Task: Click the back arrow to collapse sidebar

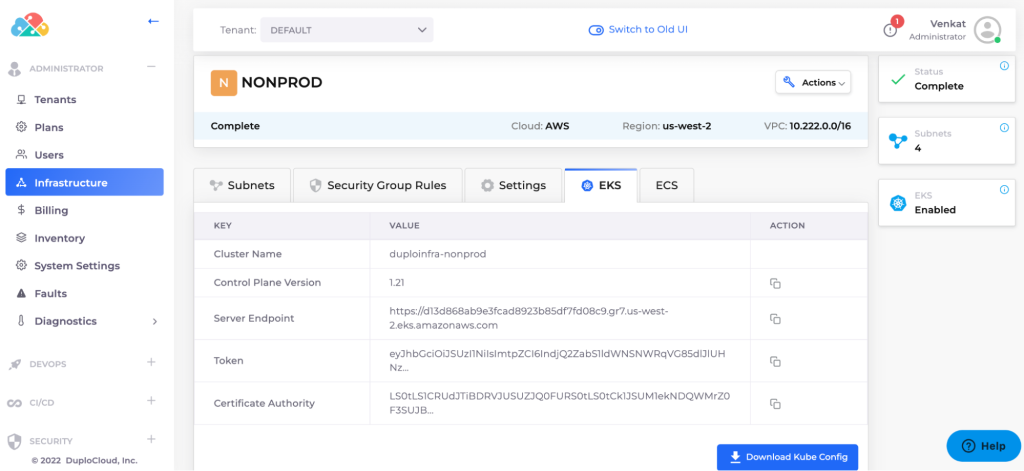Action: 153,20
